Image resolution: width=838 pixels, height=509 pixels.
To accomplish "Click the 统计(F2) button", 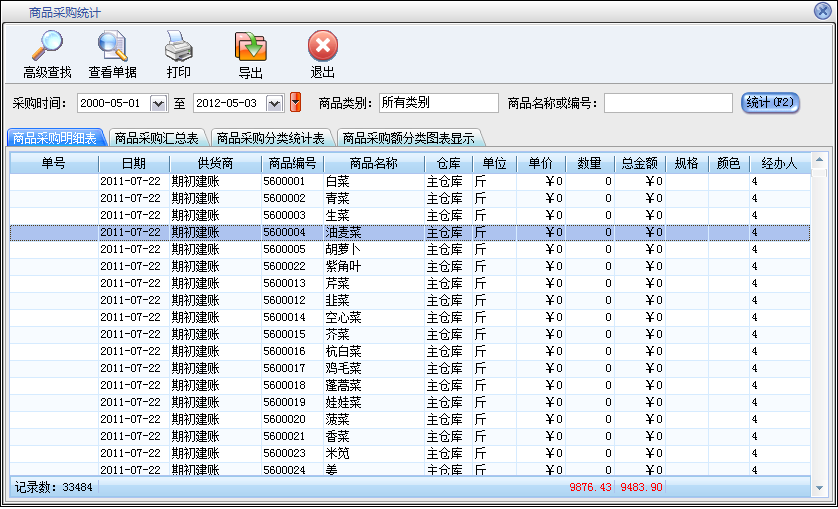I will pos(771,102).
